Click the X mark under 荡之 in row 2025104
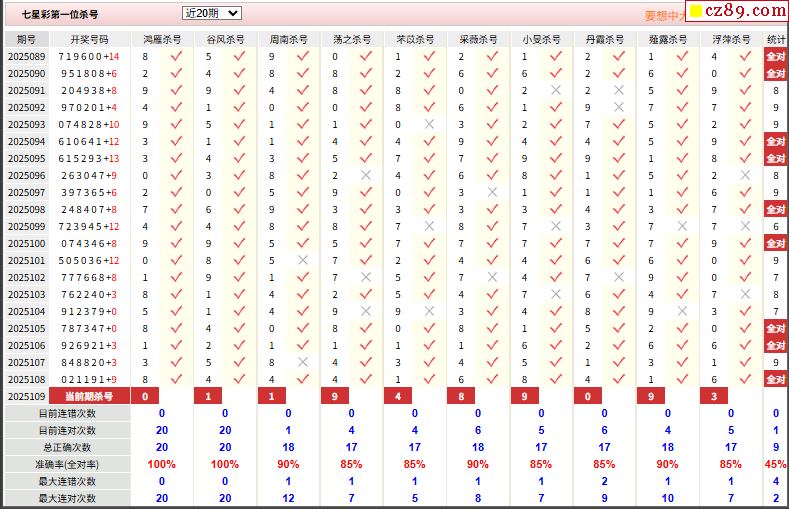This screenshot has width=789, height=509. (366, 311)
